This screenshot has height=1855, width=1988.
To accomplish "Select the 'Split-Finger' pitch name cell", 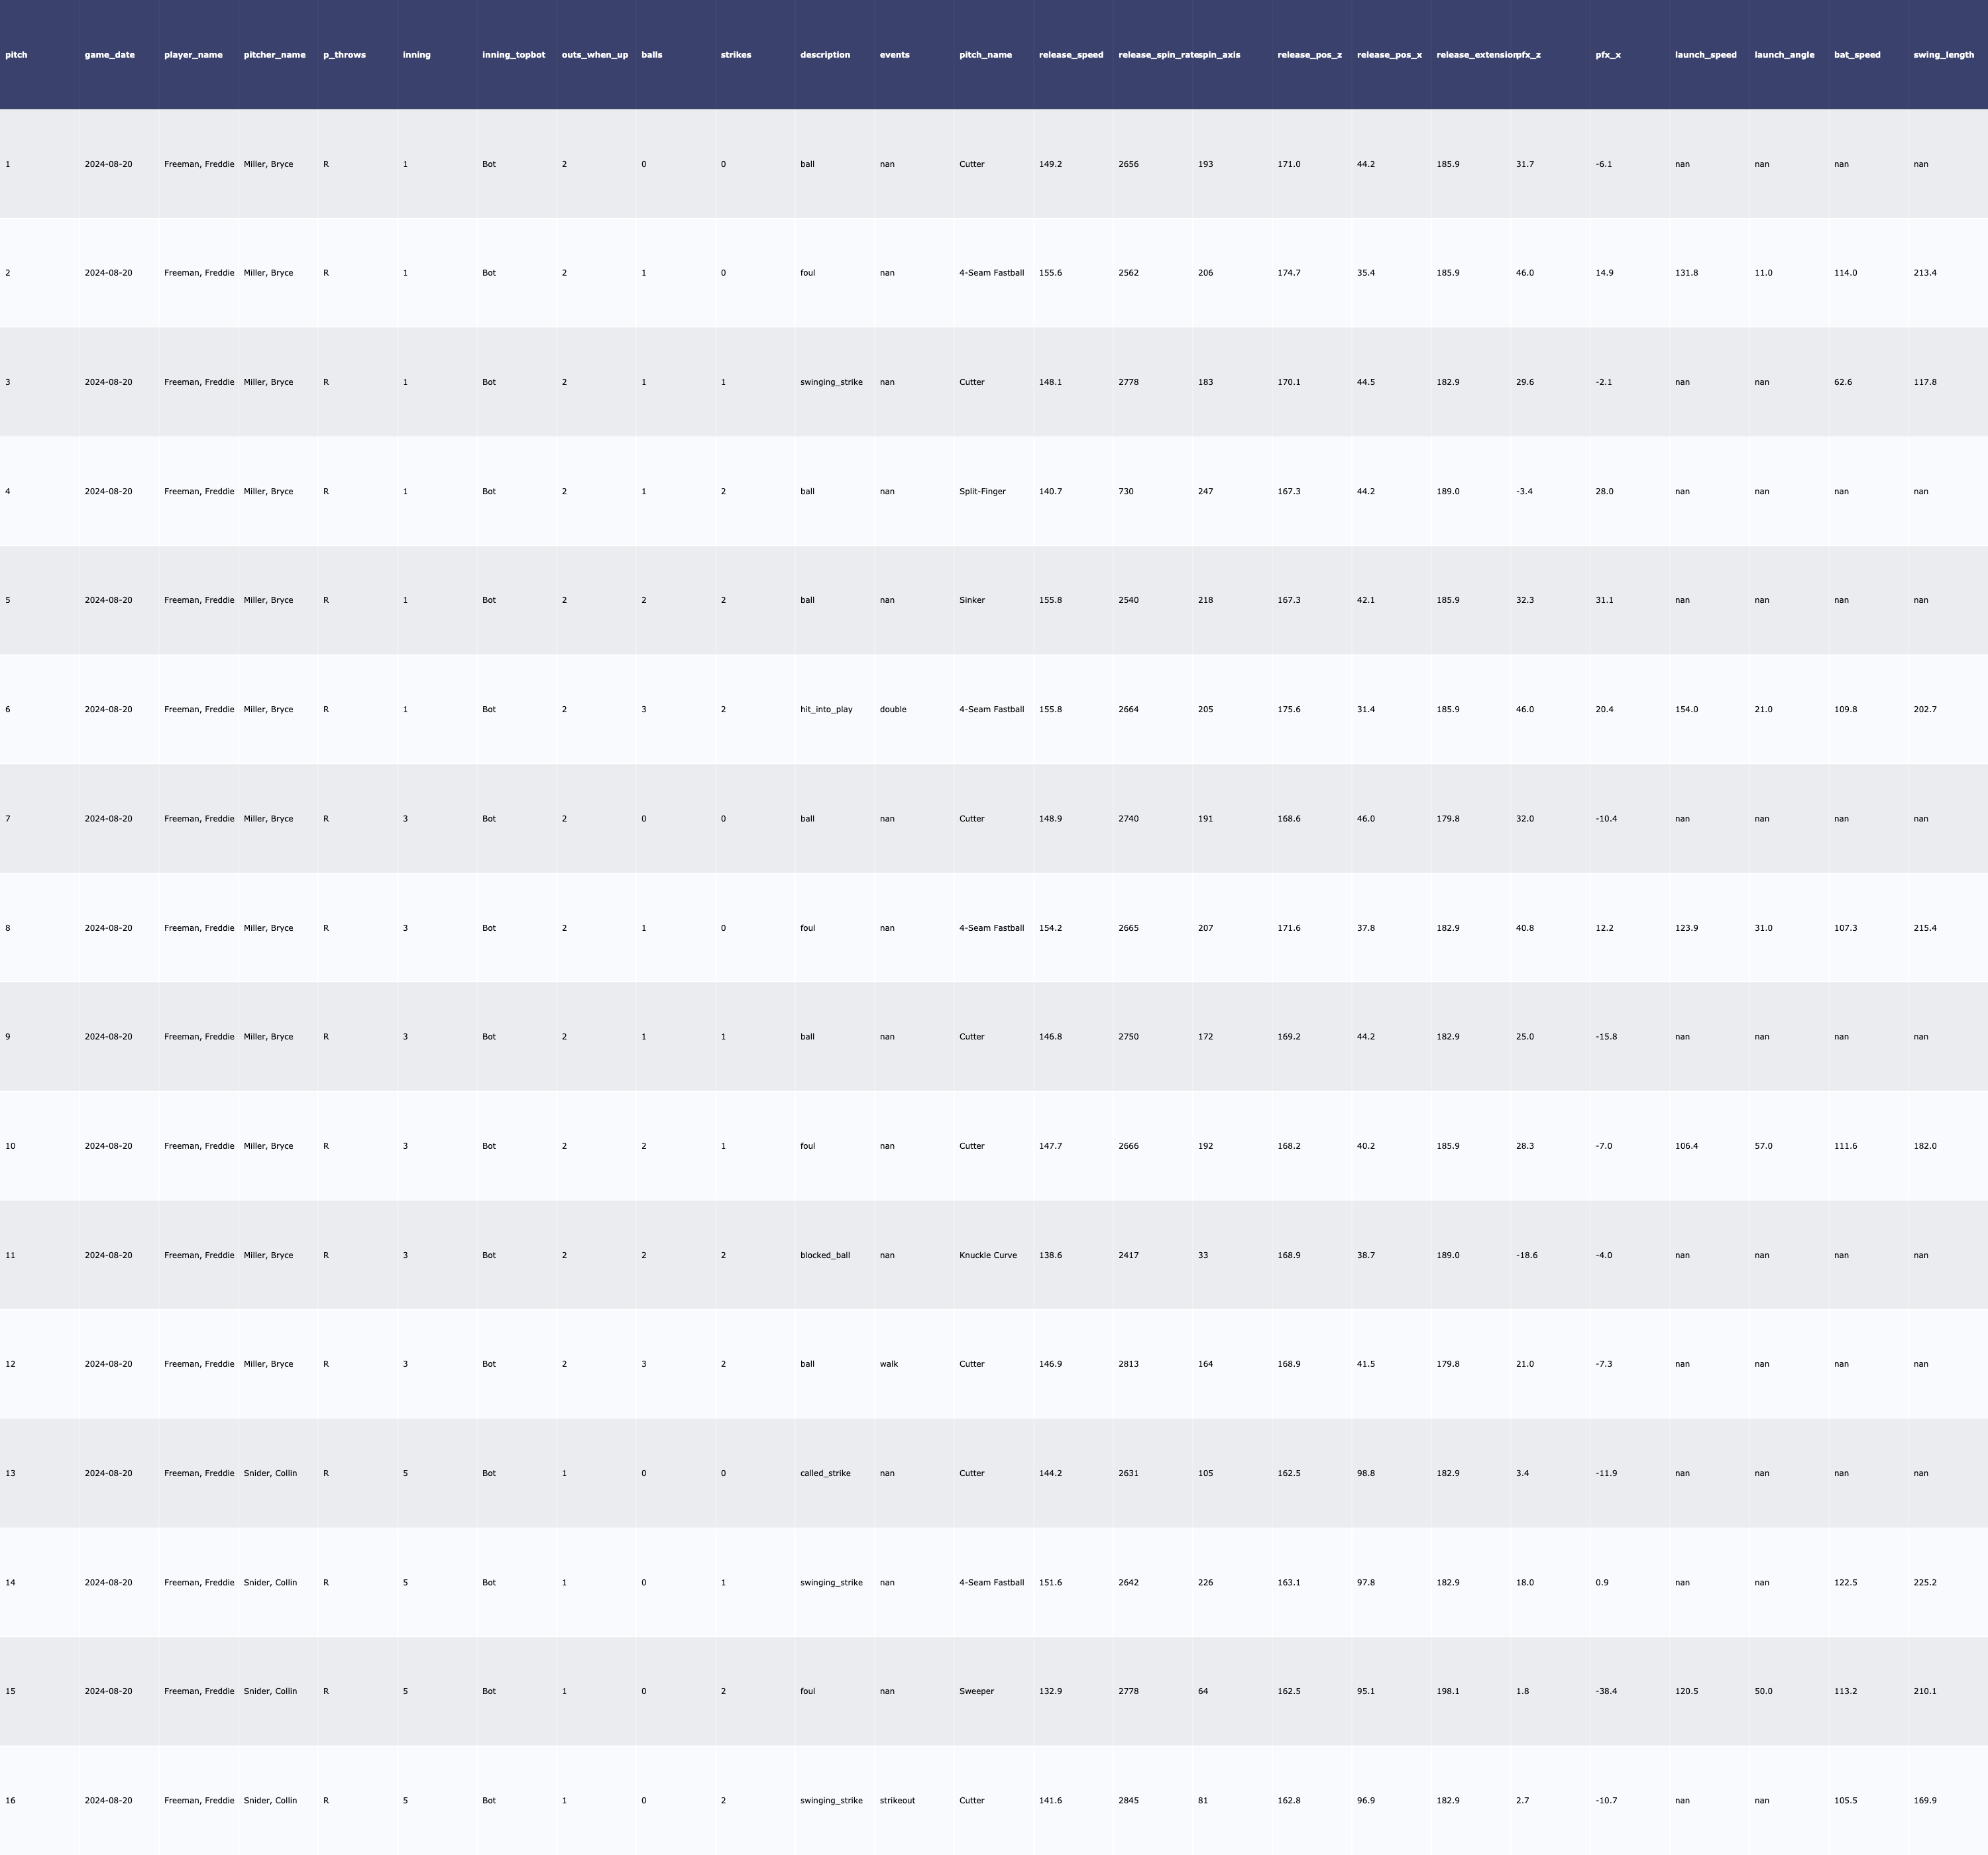I will pos(982,492).
